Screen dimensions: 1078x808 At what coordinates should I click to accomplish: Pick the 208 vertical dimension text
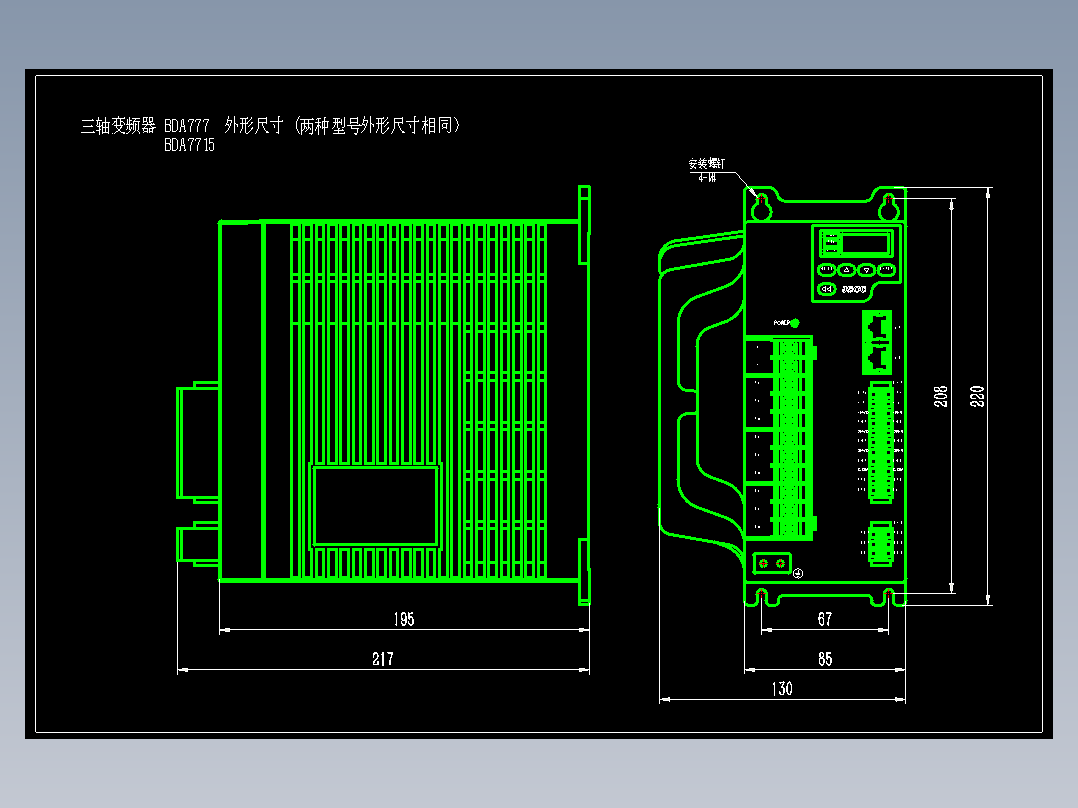click(940, 396)
